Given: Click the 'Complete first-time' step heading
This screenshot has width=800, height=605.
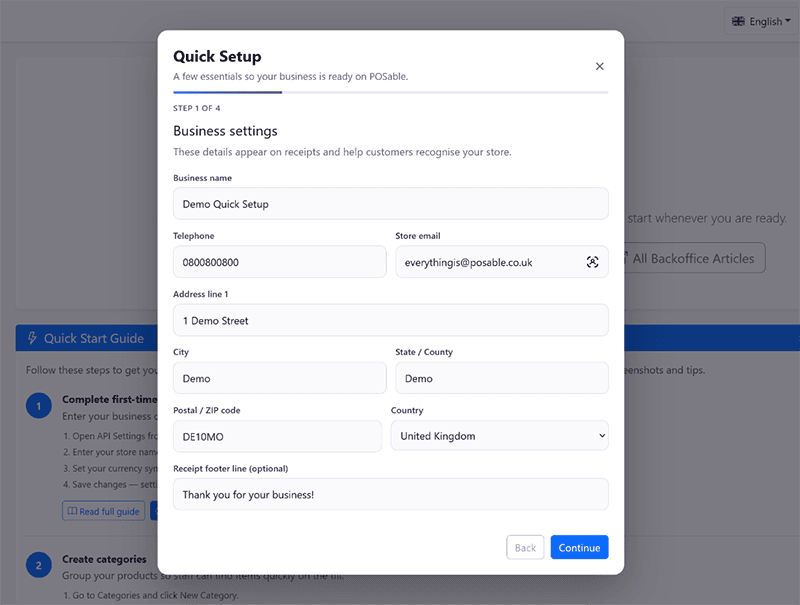Looking at the screenshot, I should click(110, 399).
